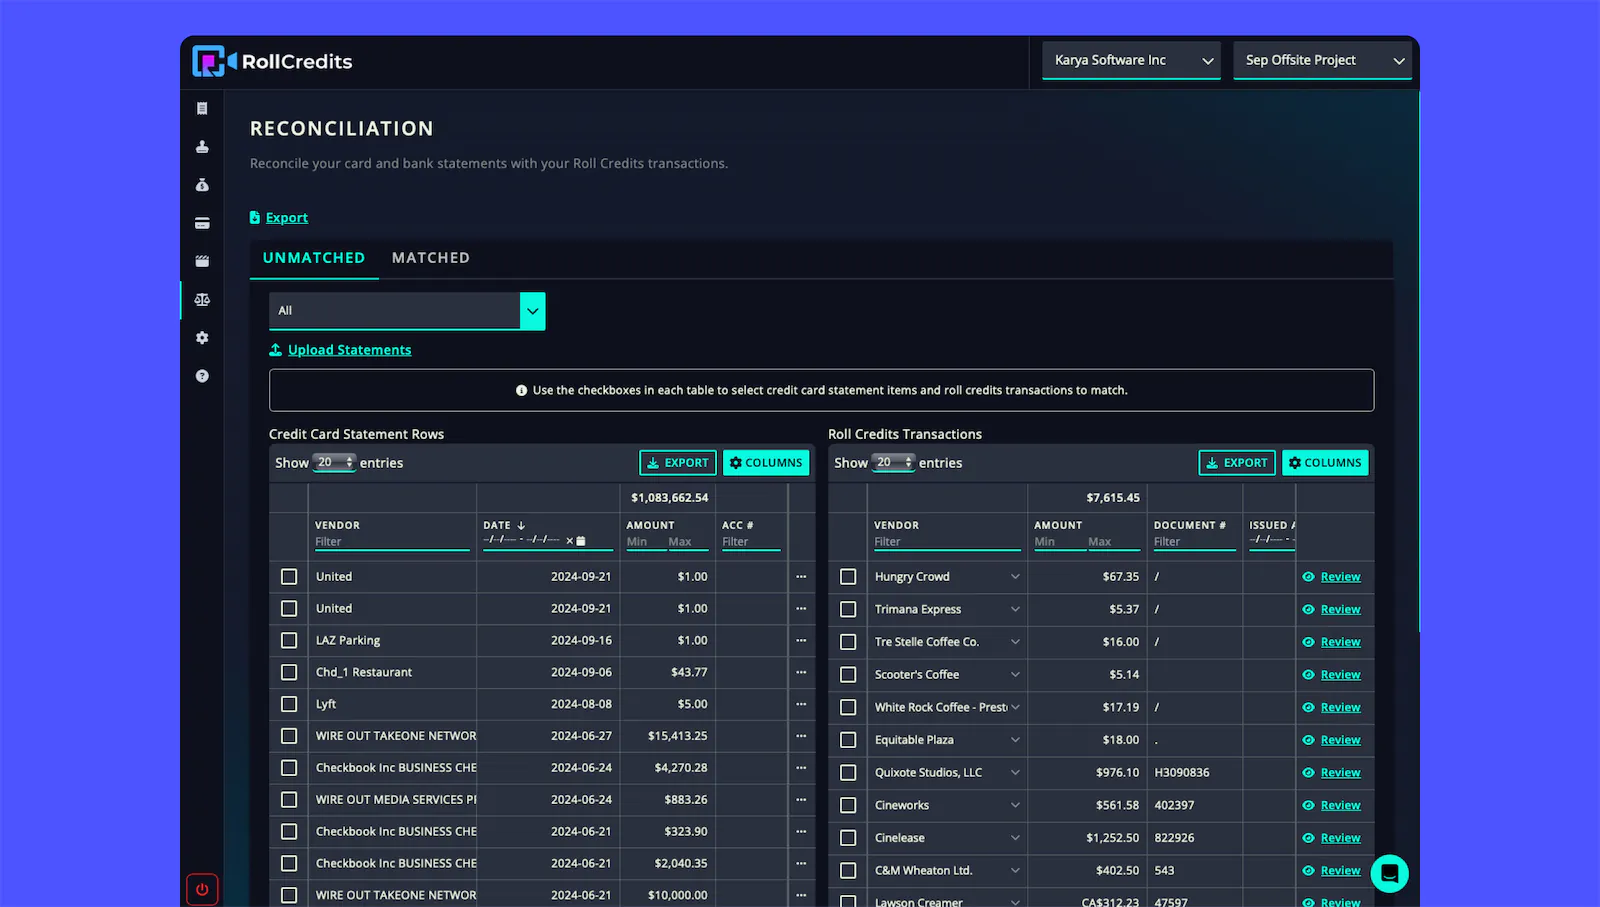The height and width of the screenshot is (907, 1600).
Task: Select the Hungry Crowd transaction checkbox
Action: 847,576
